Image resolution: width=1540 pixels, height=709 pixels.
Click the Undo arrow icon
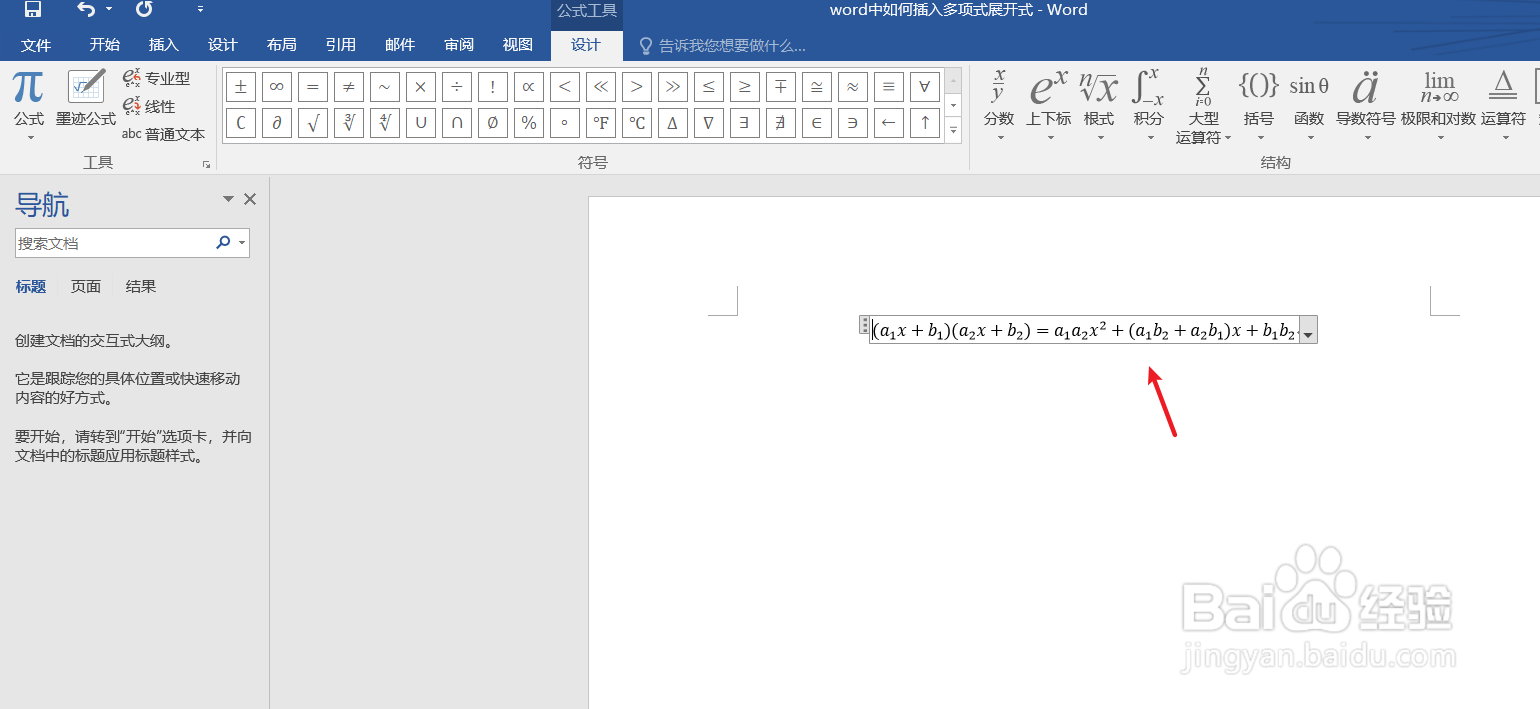87,10
